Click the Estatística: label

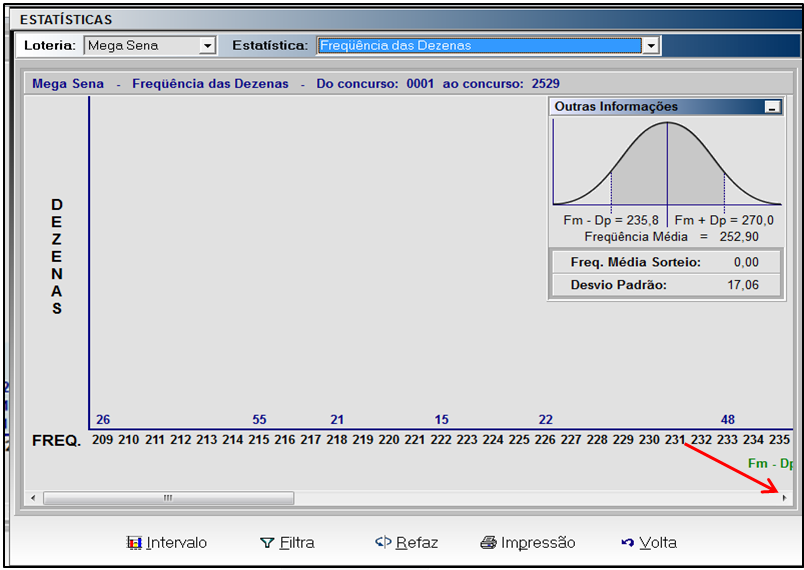click(270, 46)
